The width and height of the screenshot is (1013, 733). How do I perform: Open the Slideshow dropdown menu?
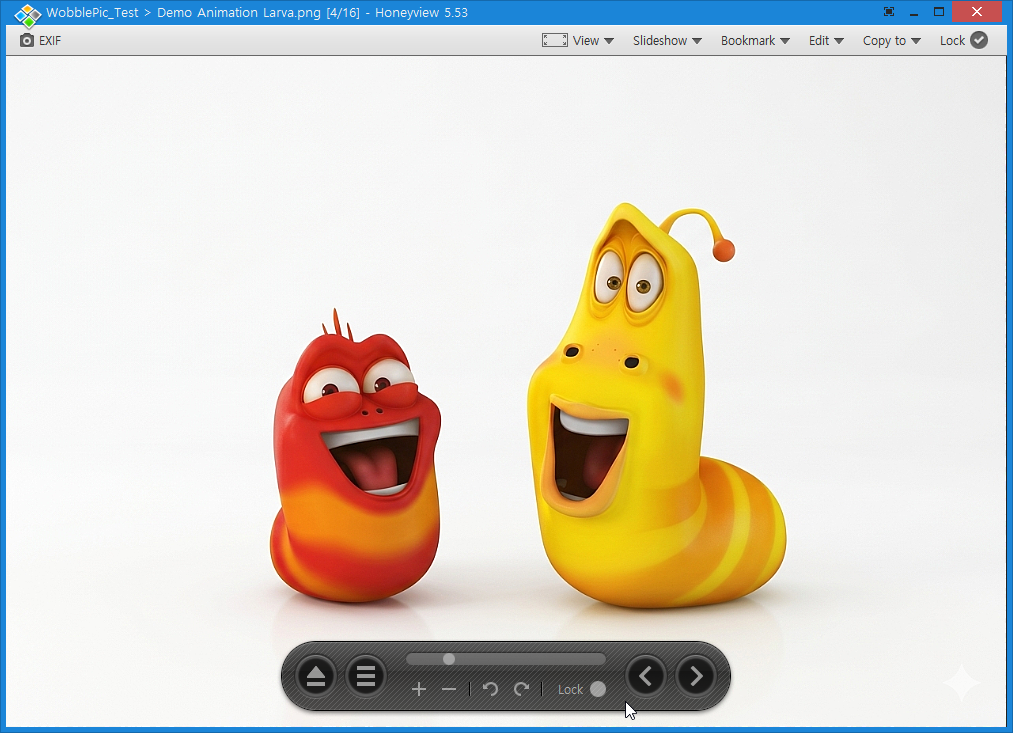pyautogui.click(x=667, y=41)
